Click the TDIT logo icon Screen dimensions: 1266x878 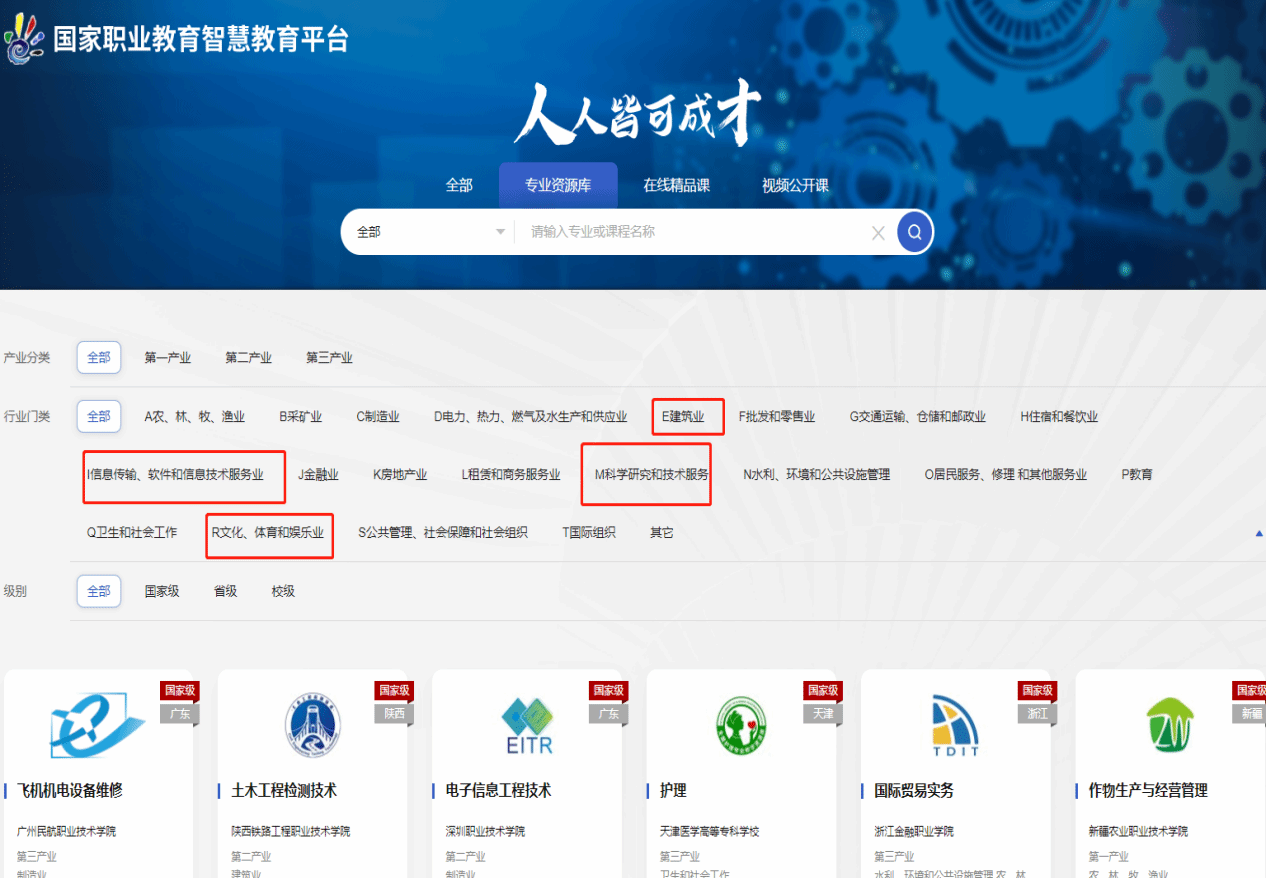coord(955,724)
